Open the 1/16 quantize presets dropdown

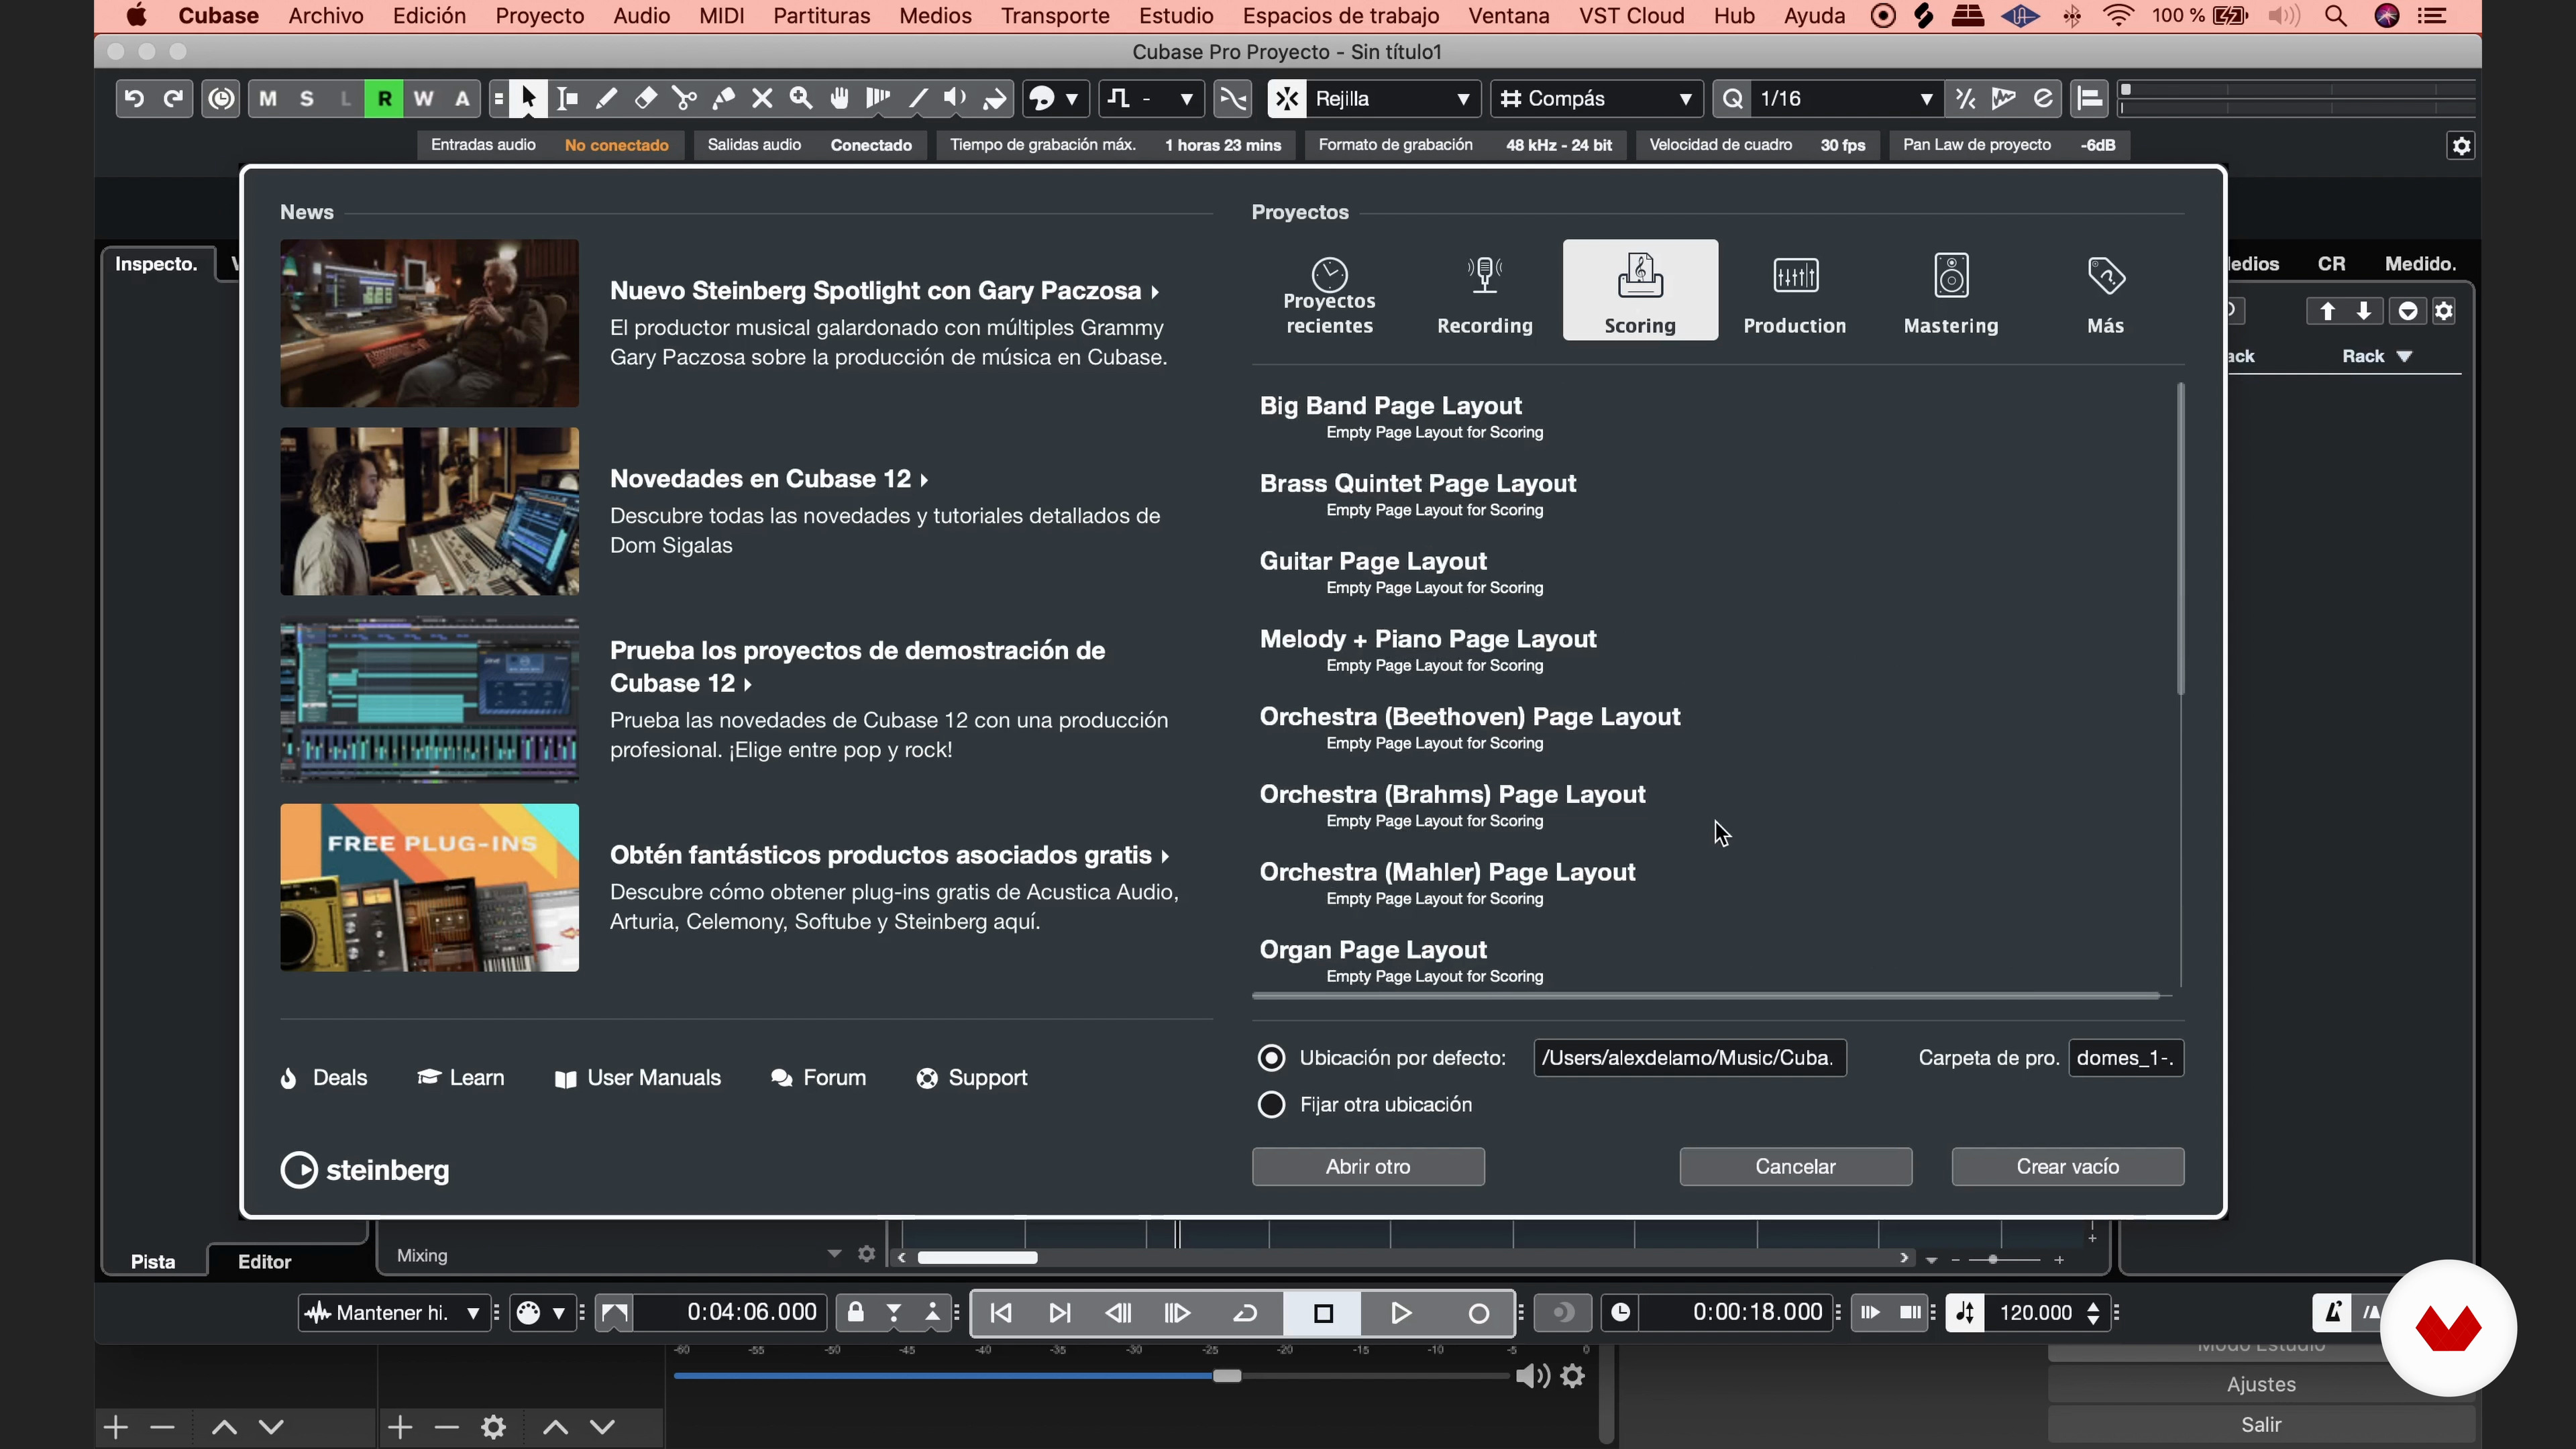pyautogui.click(x=1847, y=98)
